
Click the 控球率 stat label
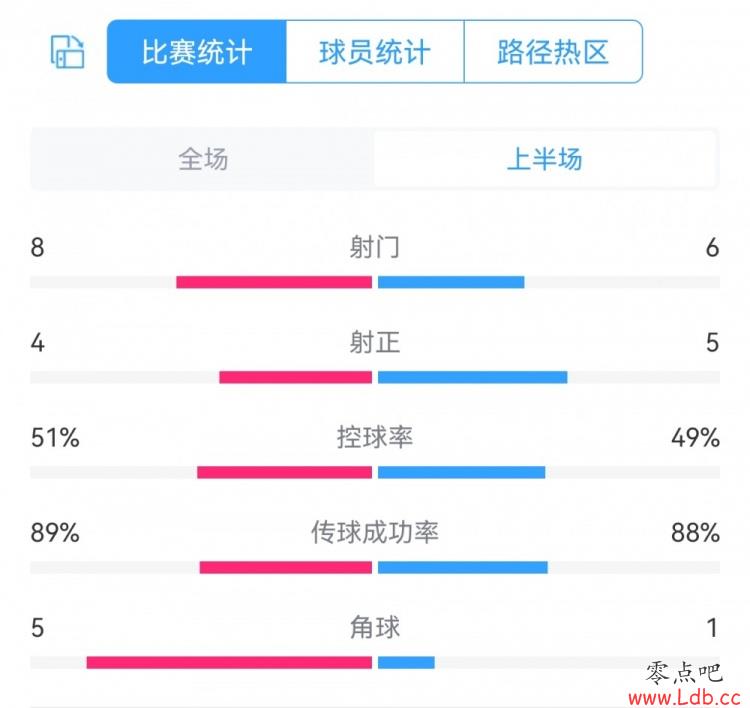[375, 437]
